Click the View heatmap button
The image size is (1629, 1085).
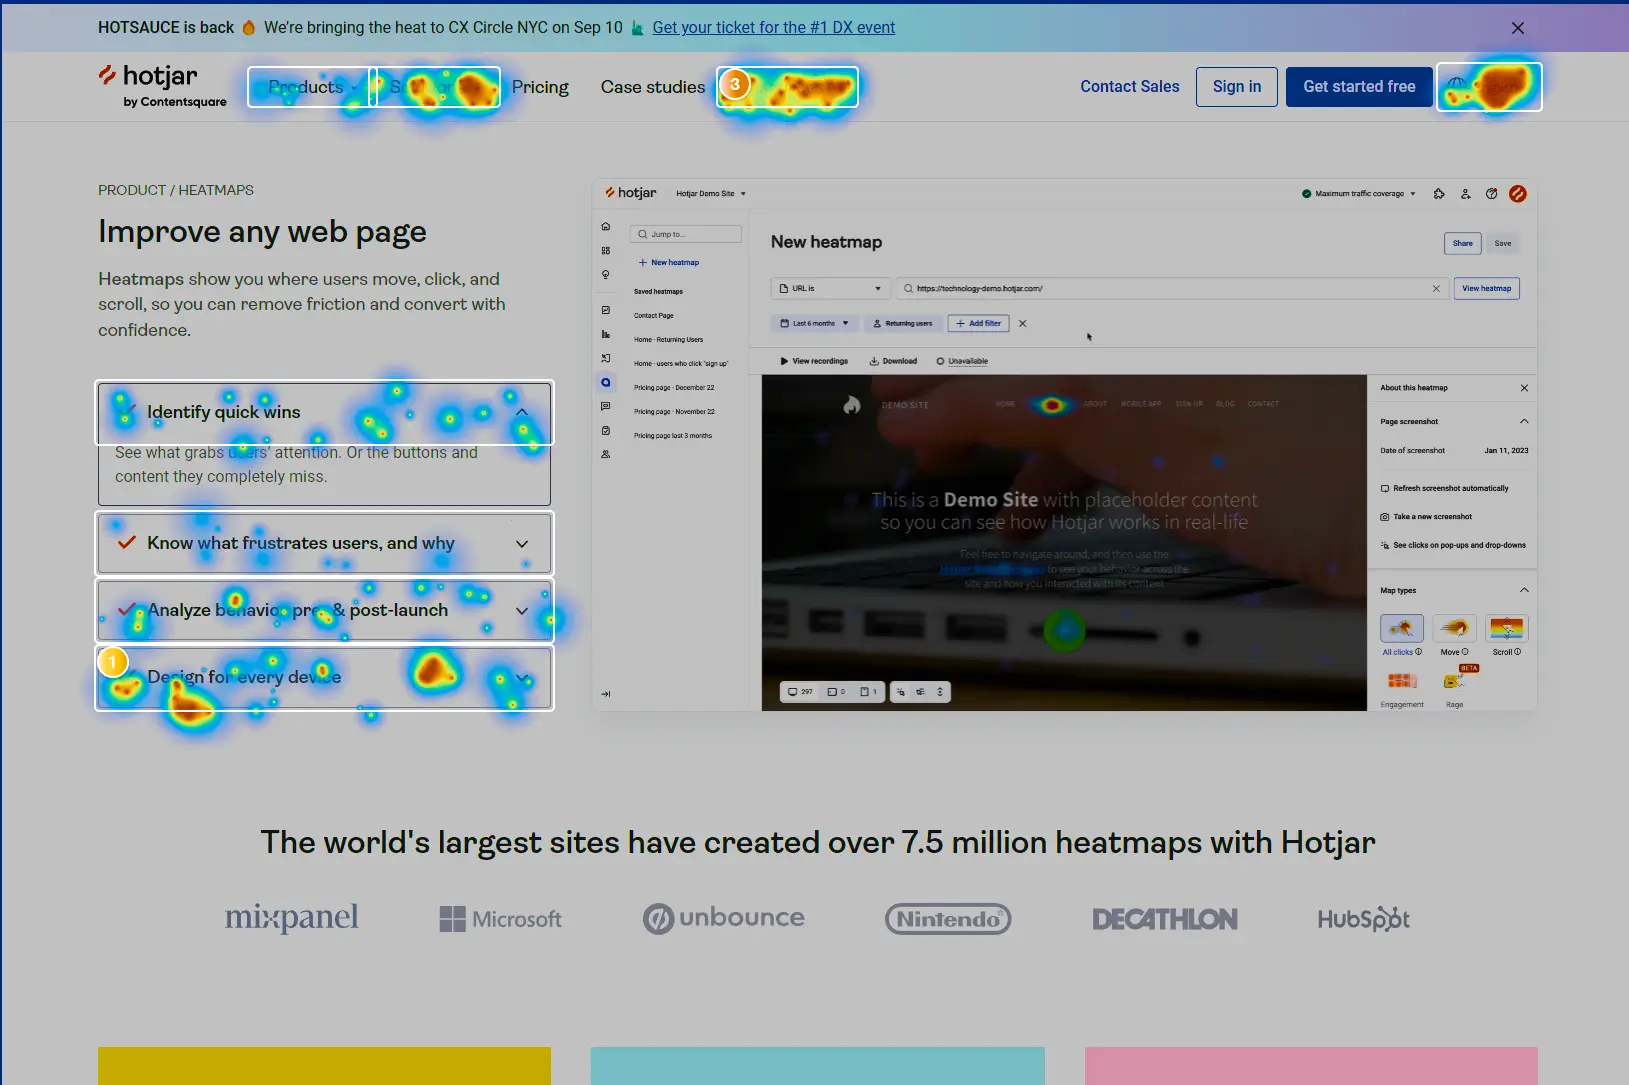[1486, 289]
